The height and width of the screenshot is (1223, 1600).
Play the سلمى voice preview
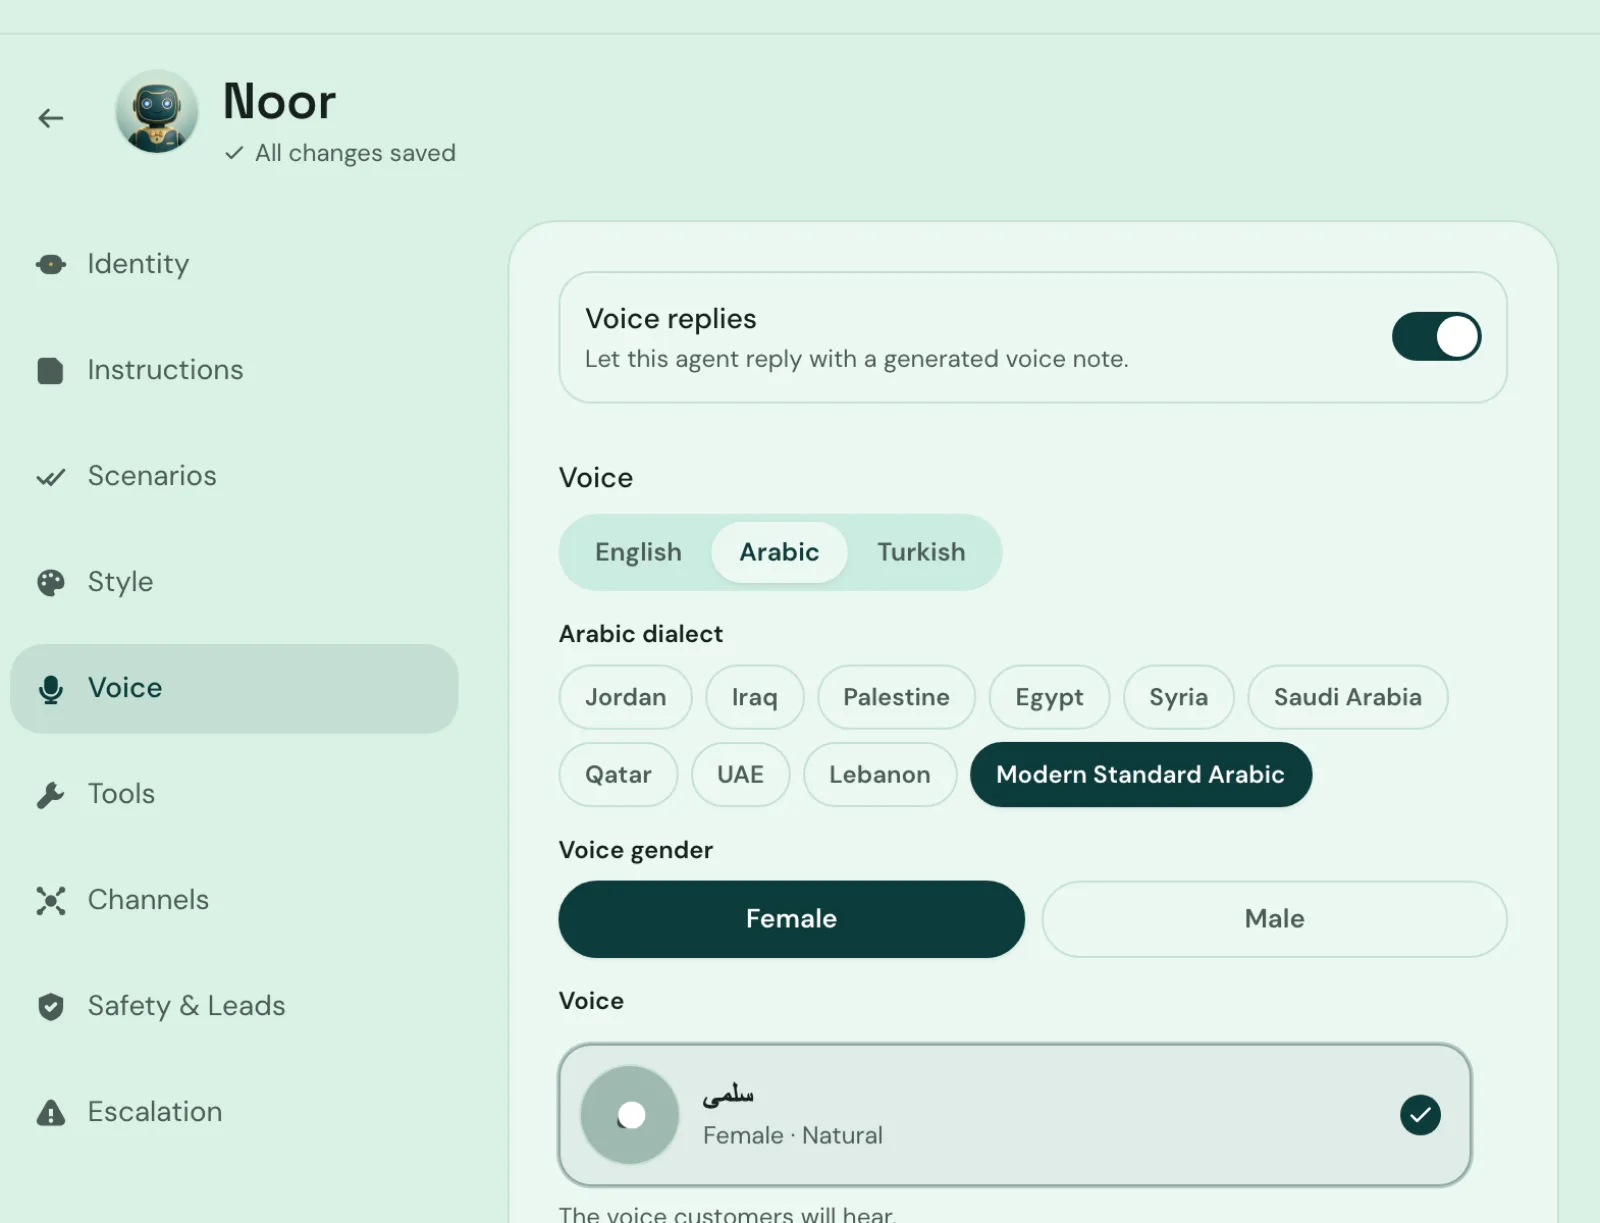[630, 1115]
